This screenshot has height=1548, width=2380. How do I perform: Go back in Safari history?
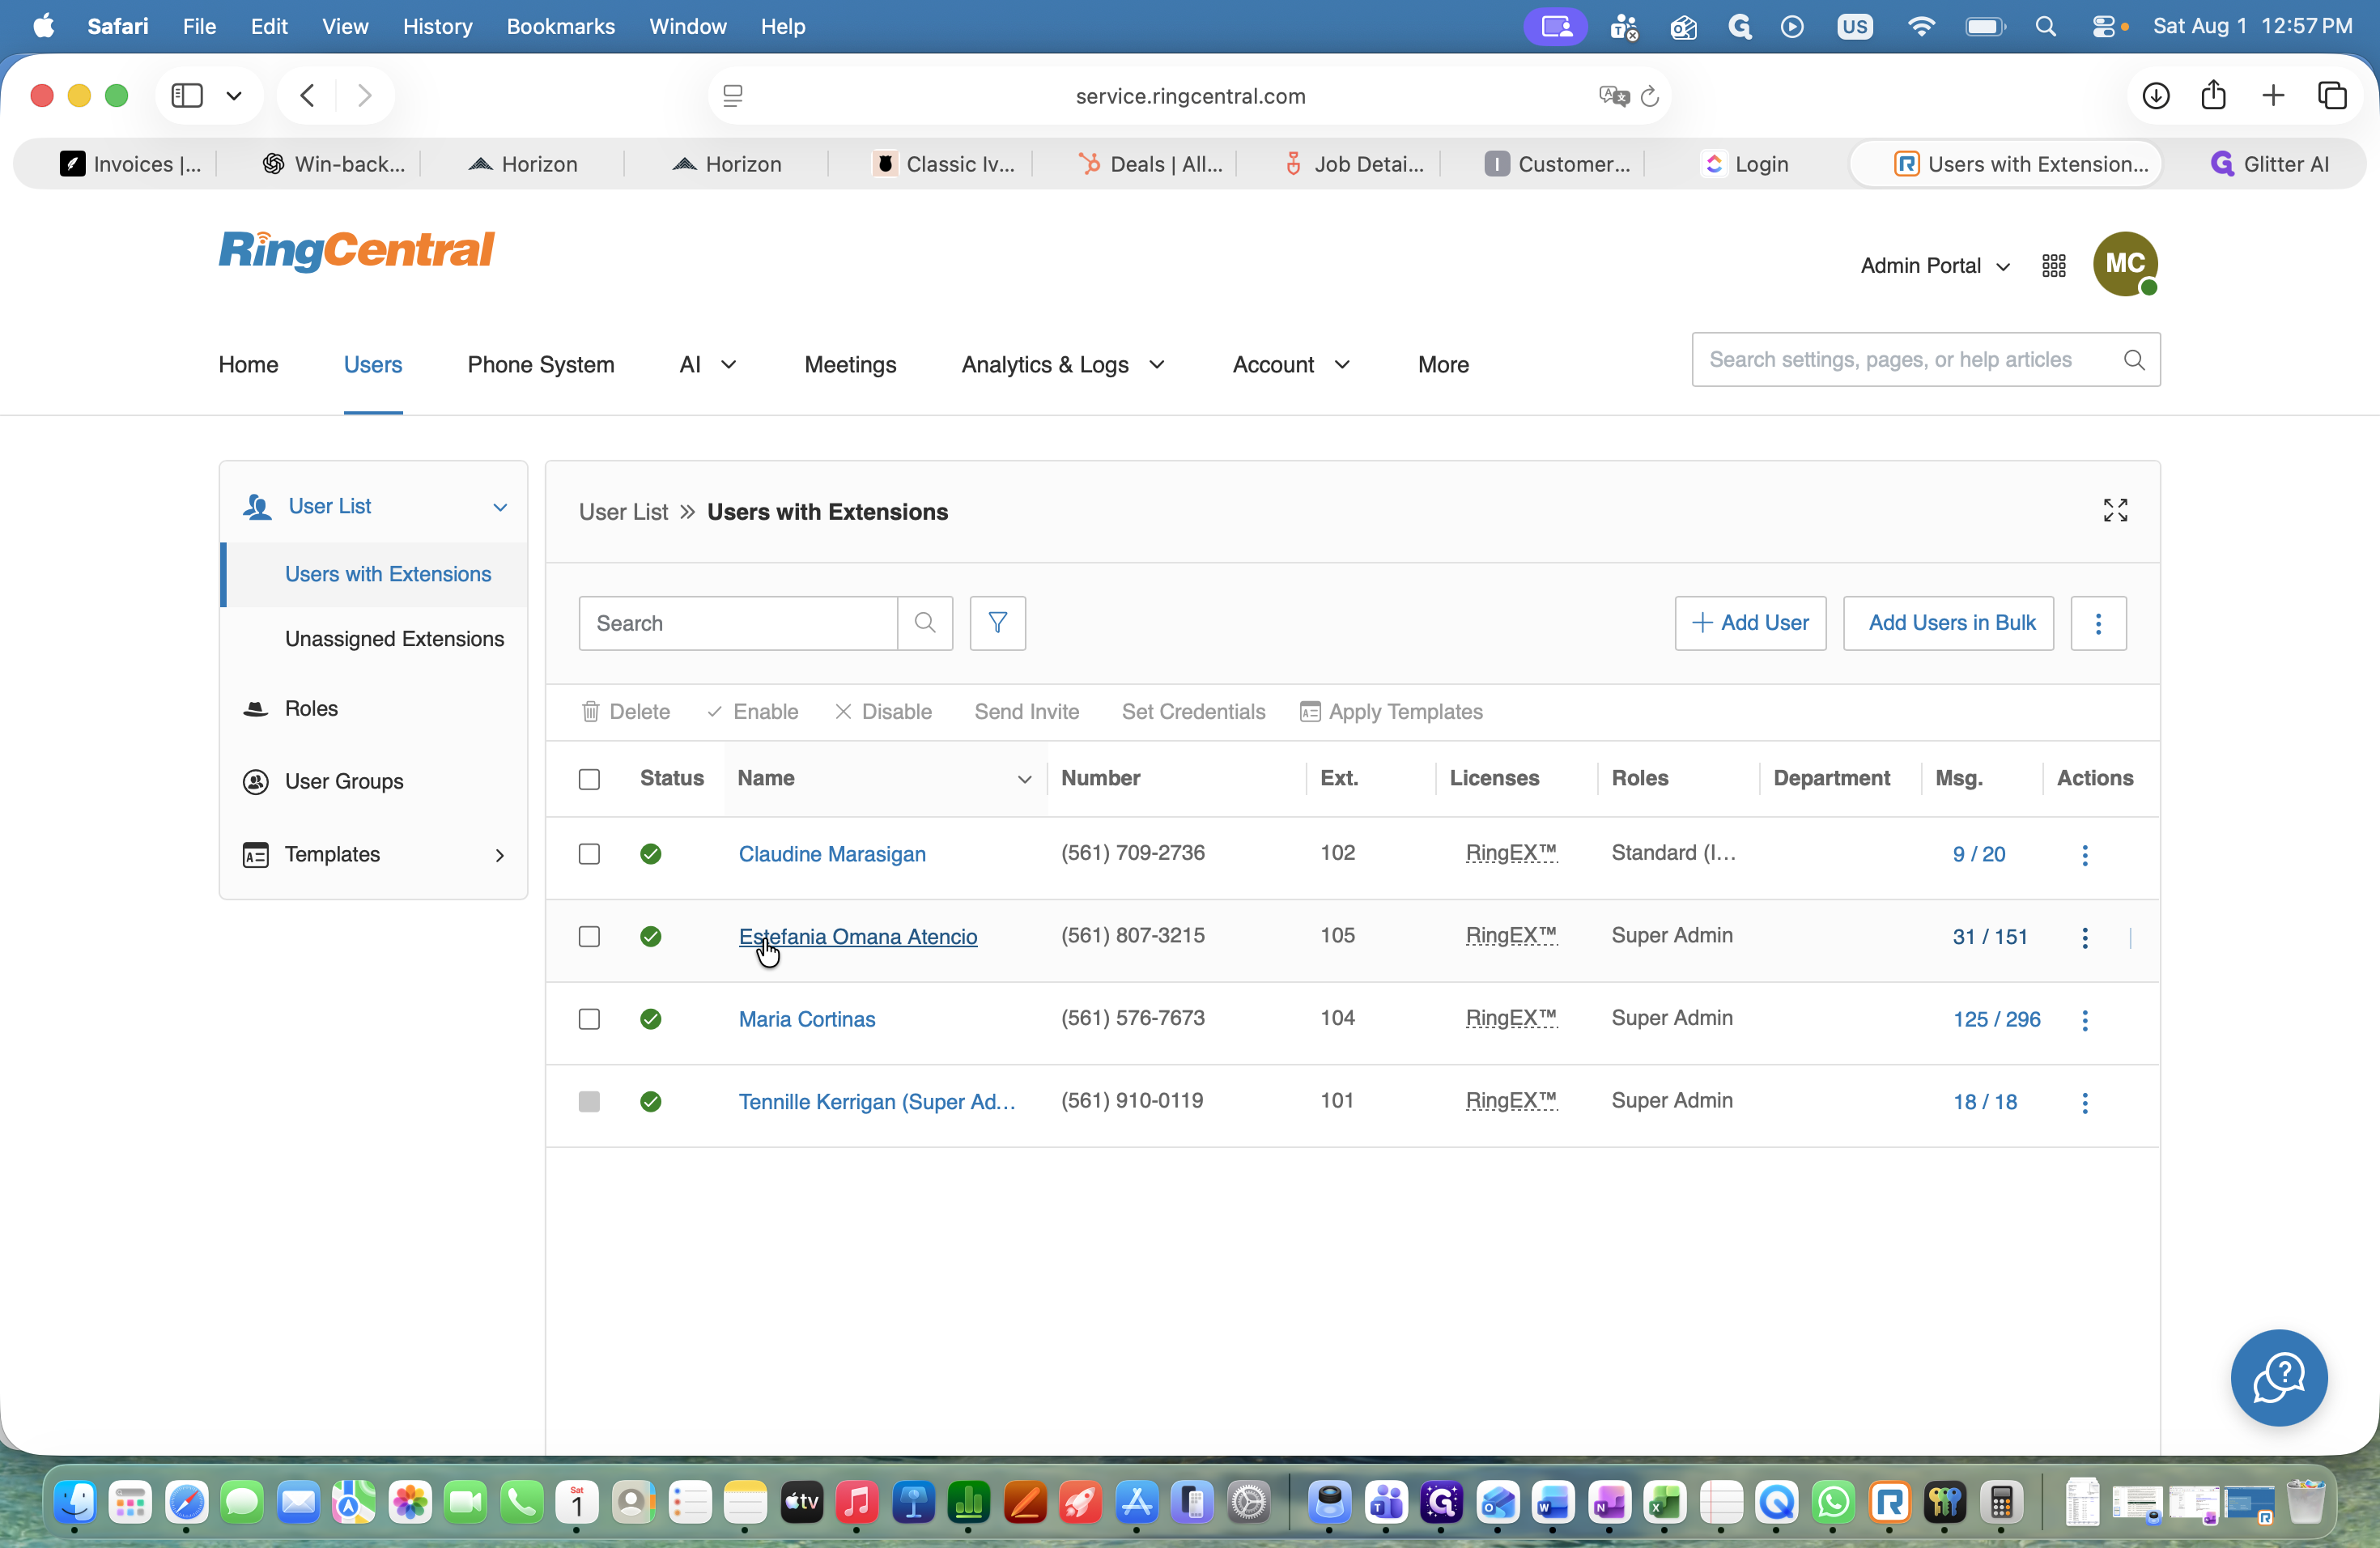tap(308, 96)
